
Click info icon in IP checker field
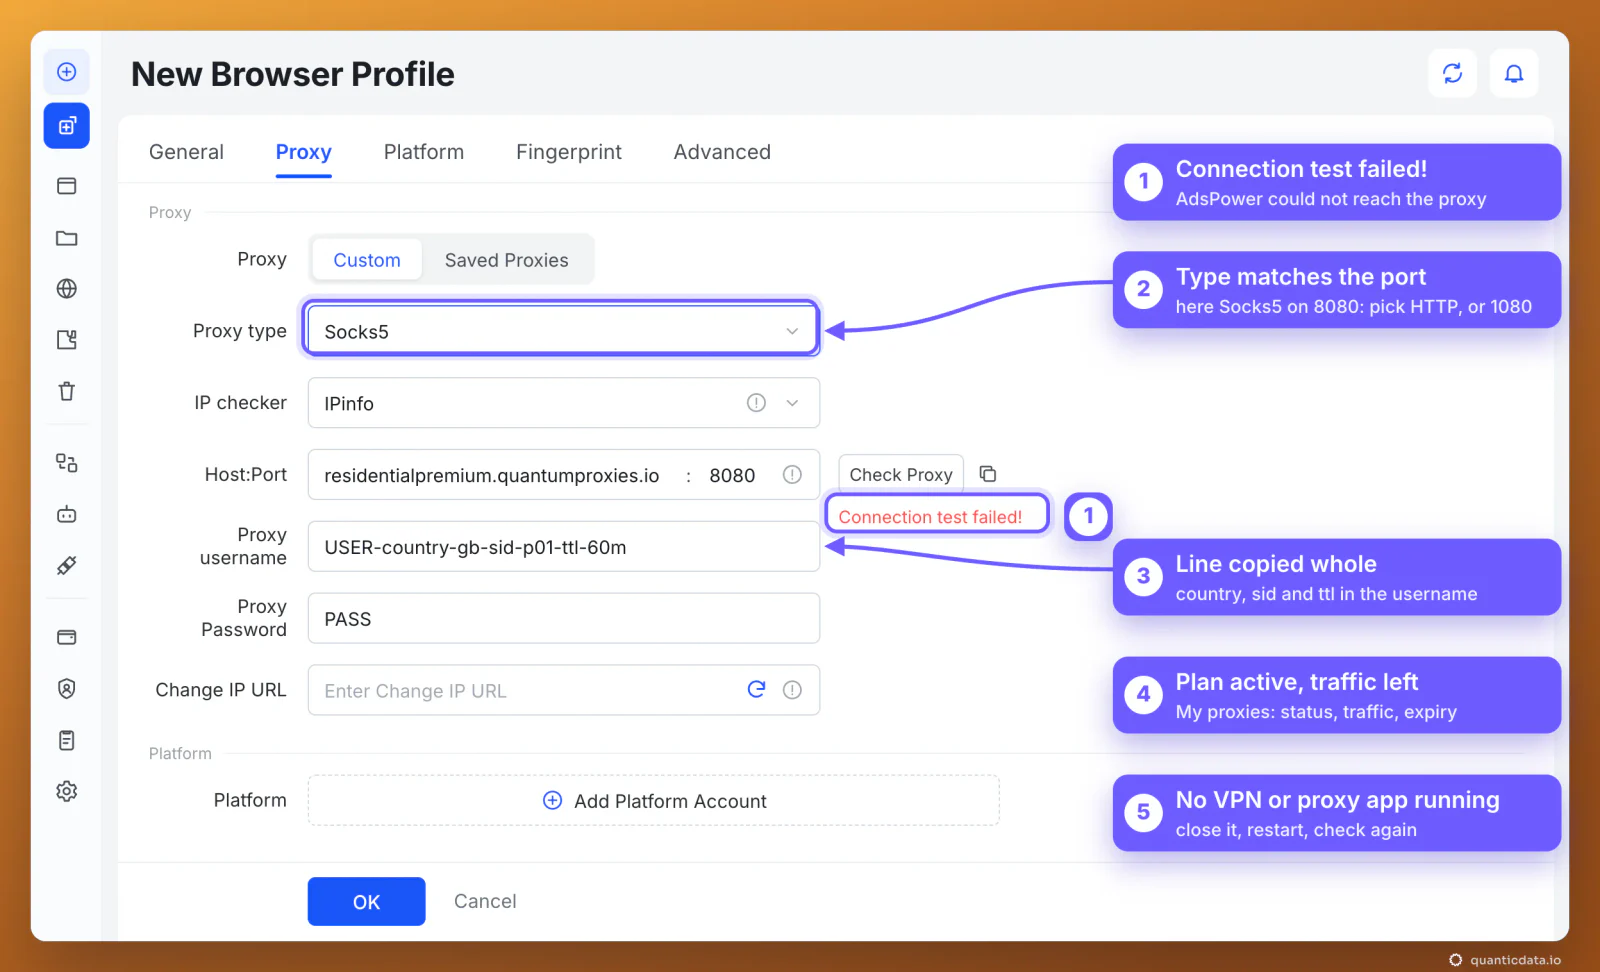point(756,403)
